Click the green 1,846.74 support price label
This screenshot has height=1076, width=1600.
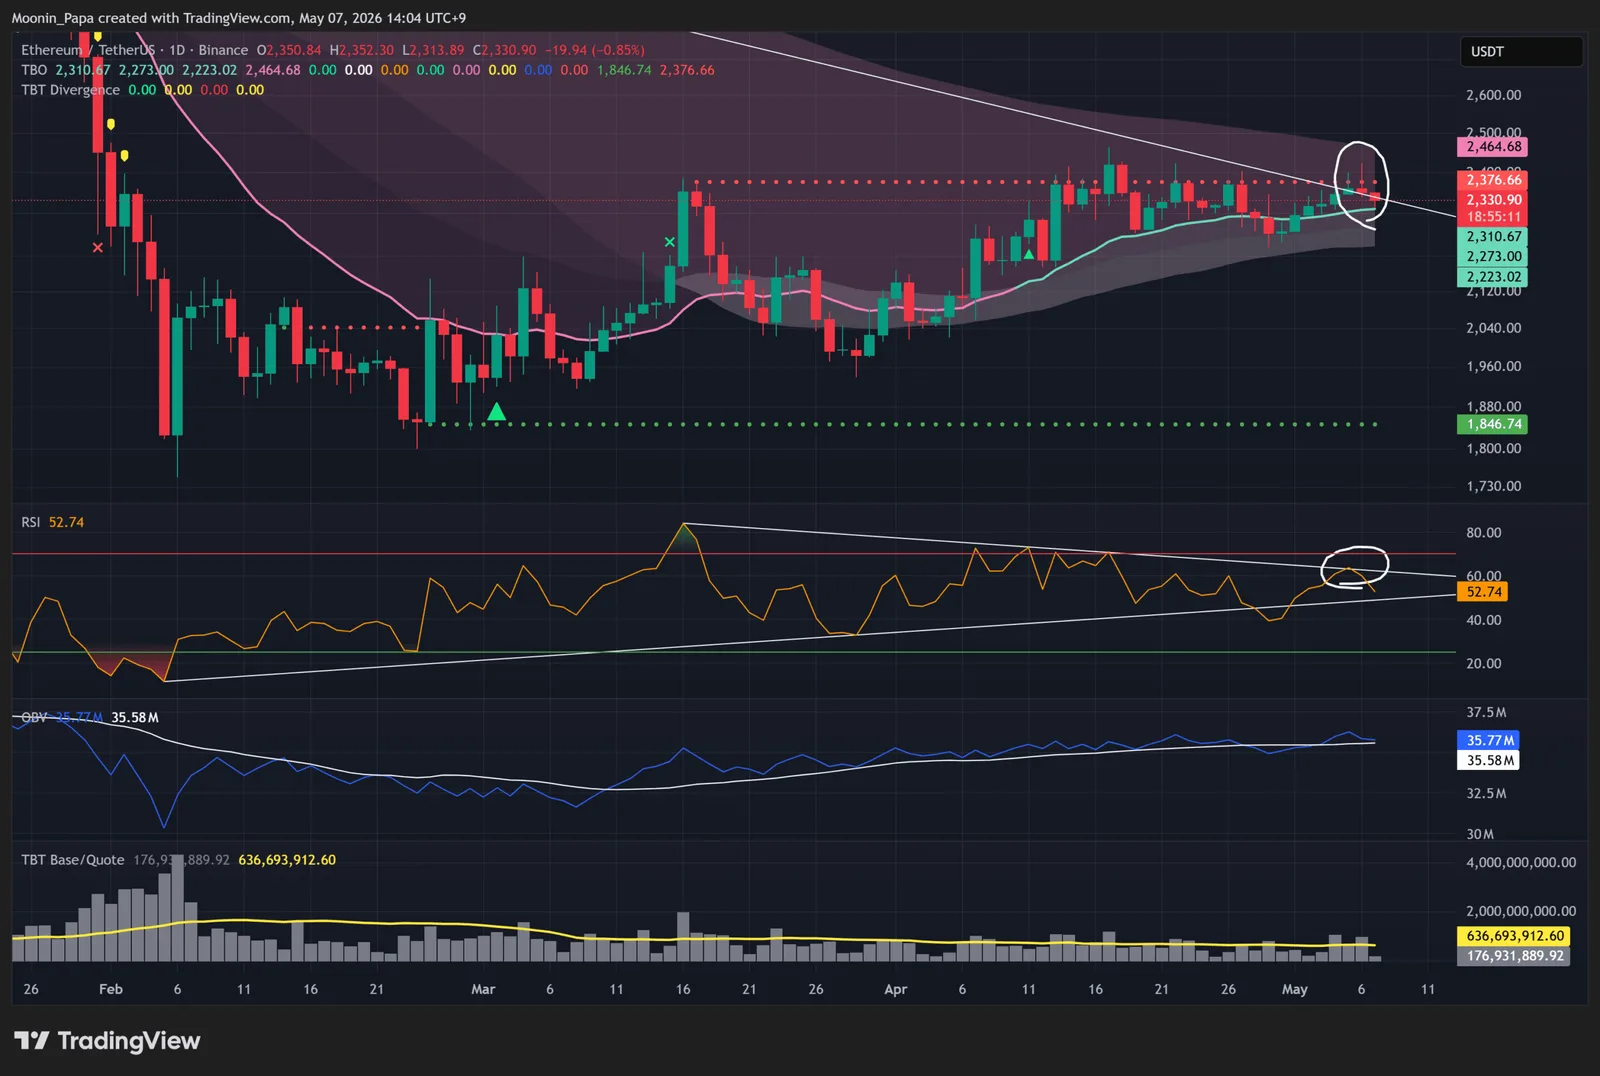coord(1493,424)
